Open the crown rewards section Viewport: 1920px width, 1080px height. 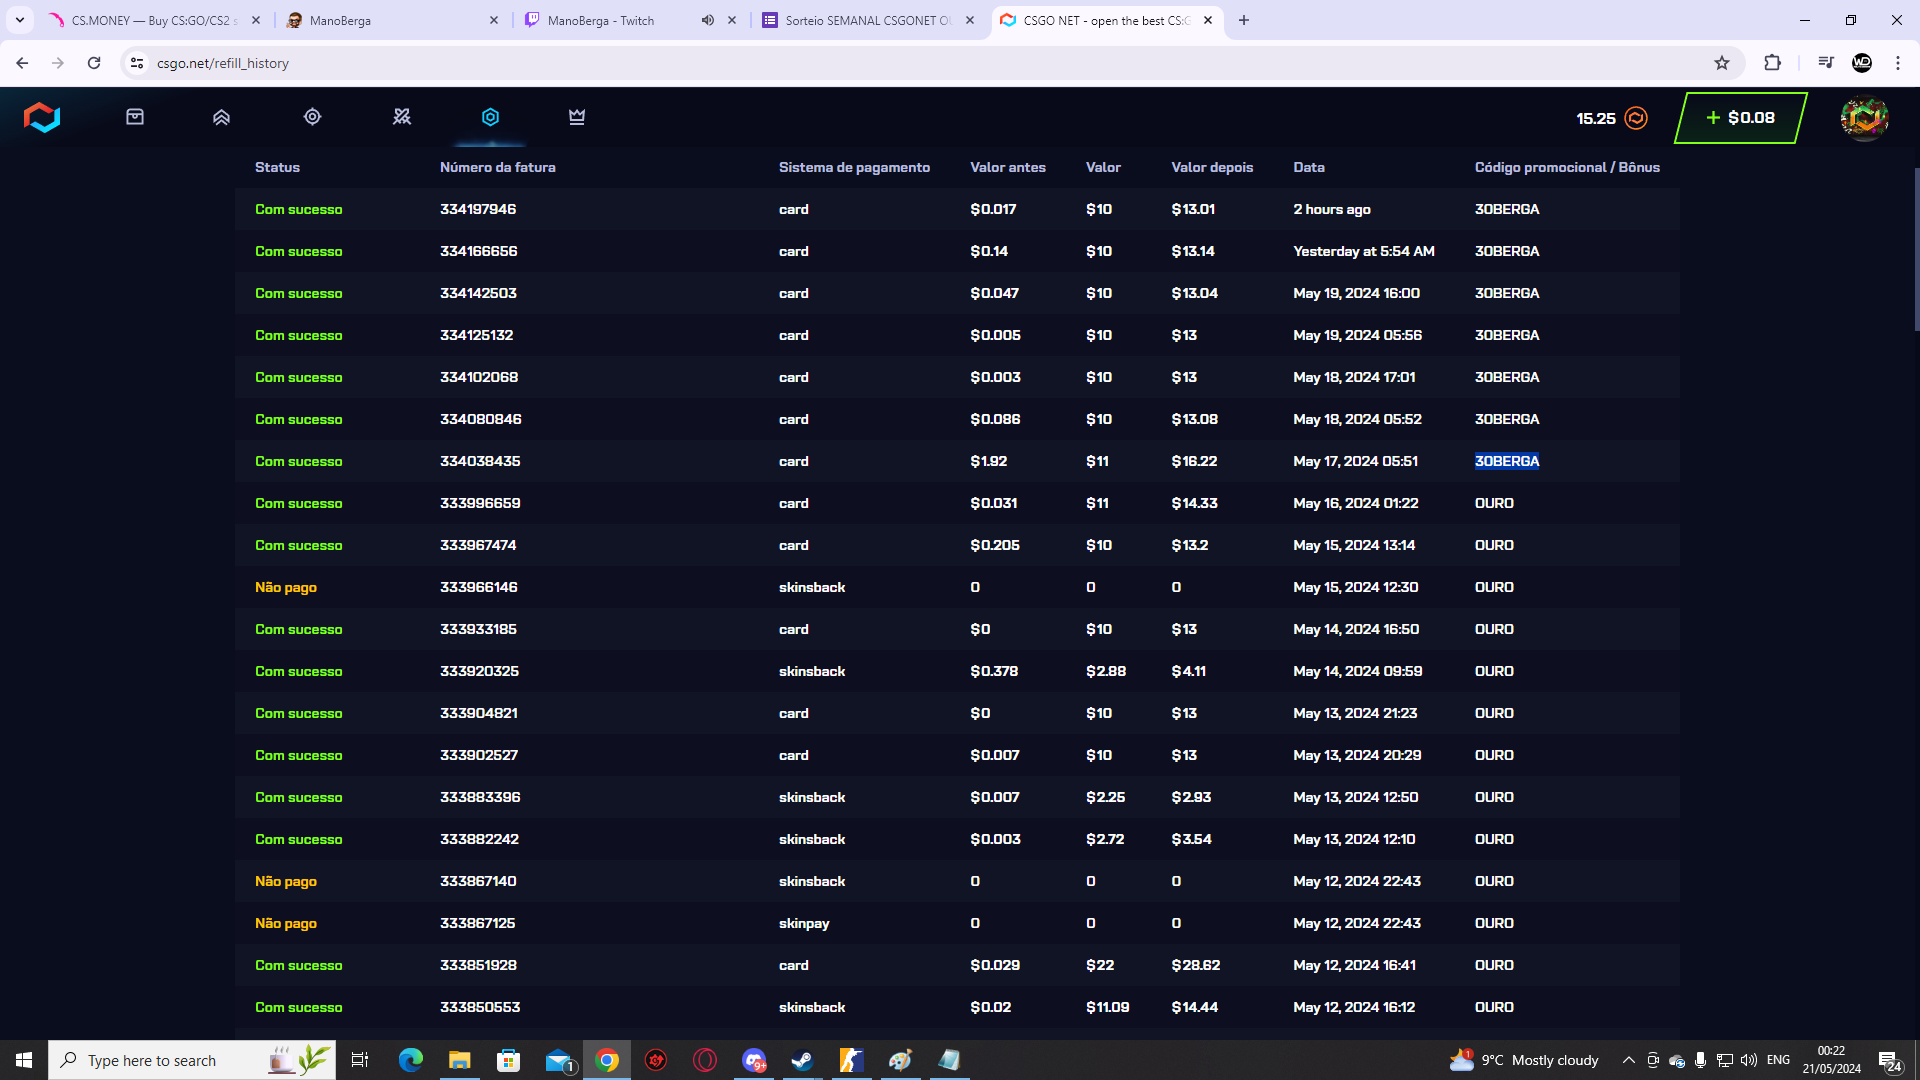click(576, 117)
